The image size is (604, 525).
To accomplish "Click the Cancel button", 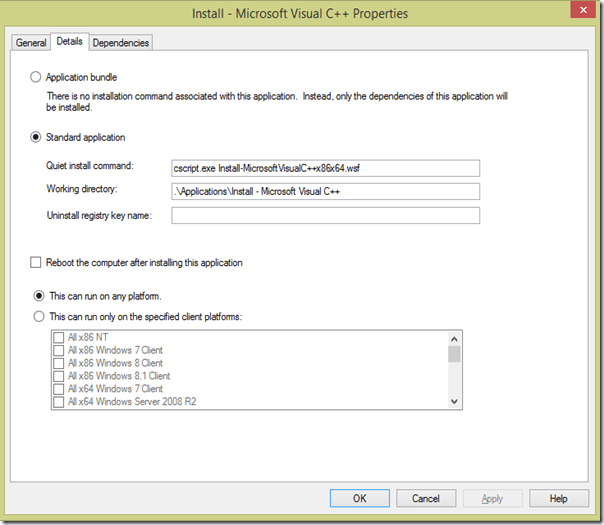I will tap(426, 498).
